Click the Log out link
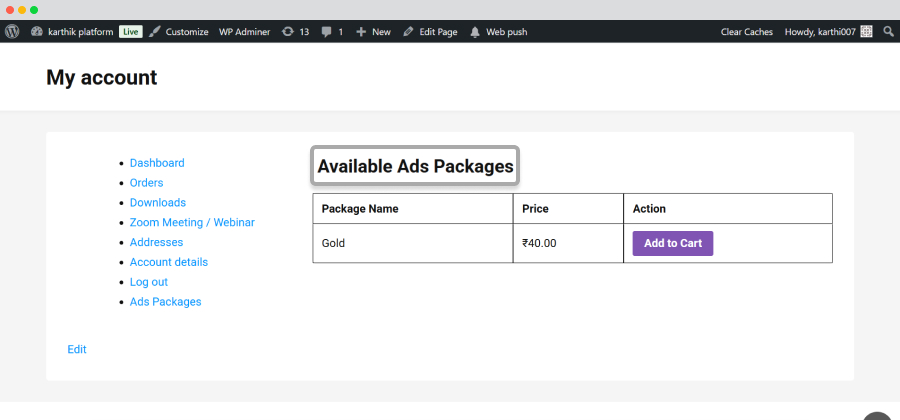 pyautogui.click(x=149, y=282)
